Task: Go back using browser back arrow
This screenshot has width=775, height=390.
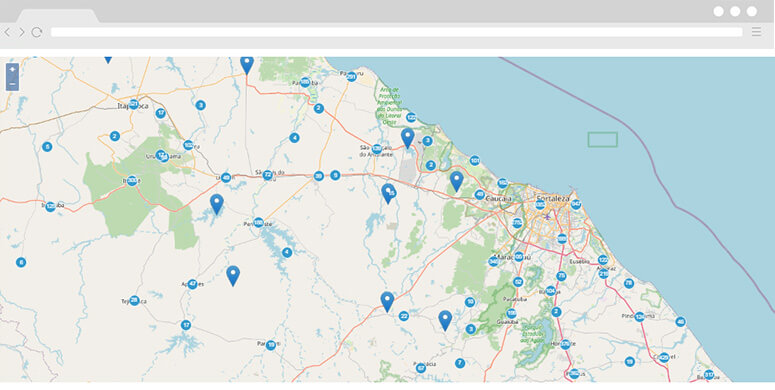Action: (7, 33)
